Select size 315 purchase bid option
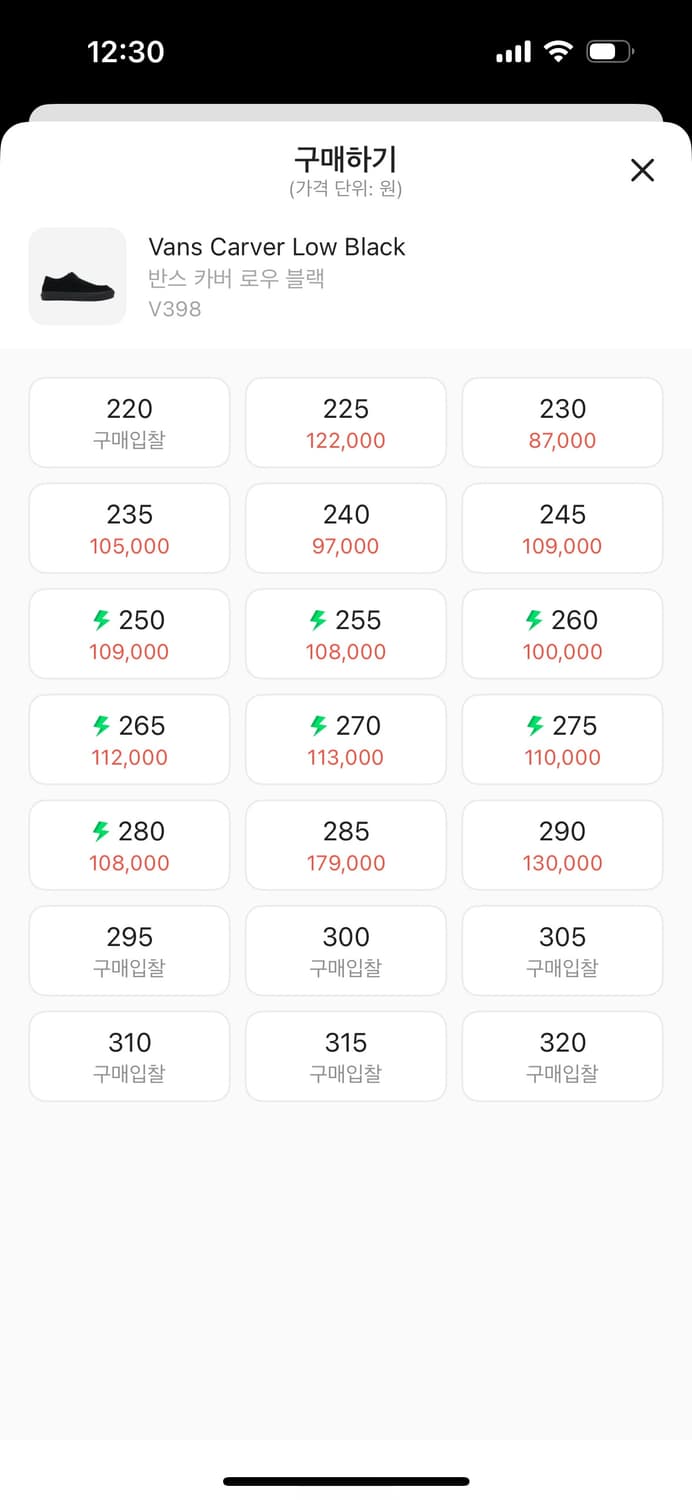The height and width of the screenshot is (1500, 692). [346, 1057]
